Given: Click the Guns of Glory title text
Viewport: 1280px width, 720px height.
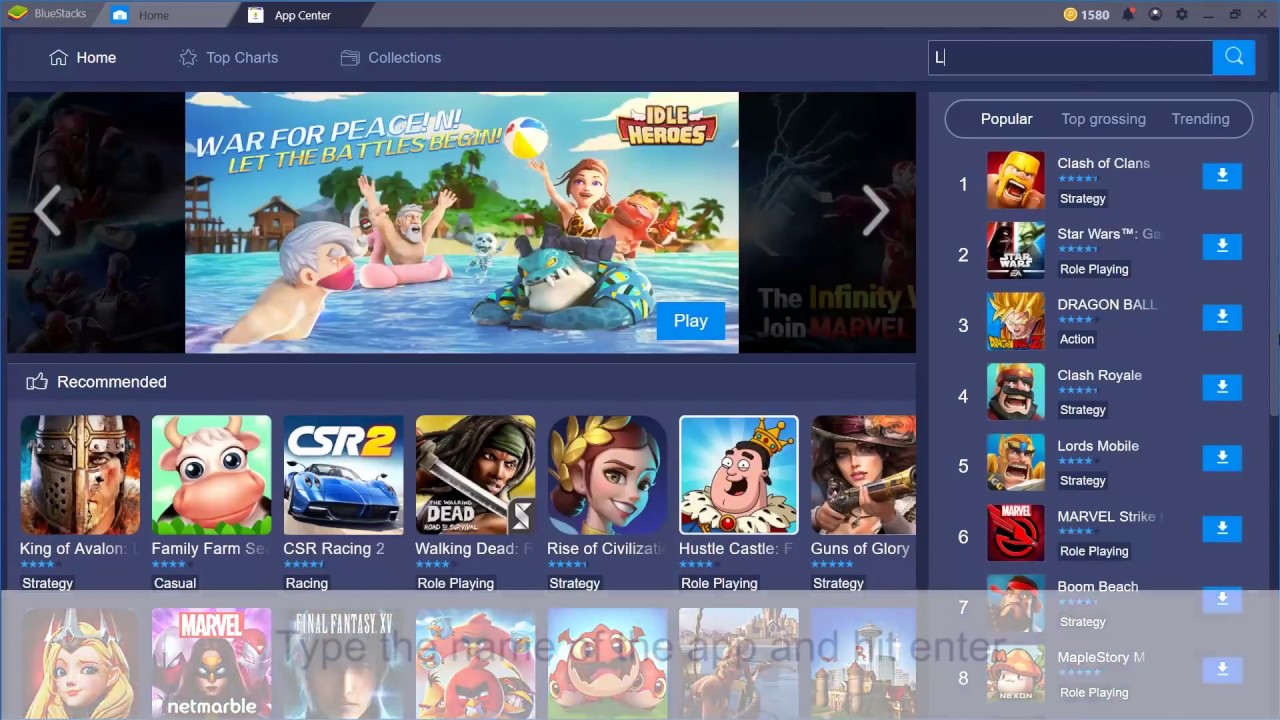Looking at the screenshot, I should (860, 548).
